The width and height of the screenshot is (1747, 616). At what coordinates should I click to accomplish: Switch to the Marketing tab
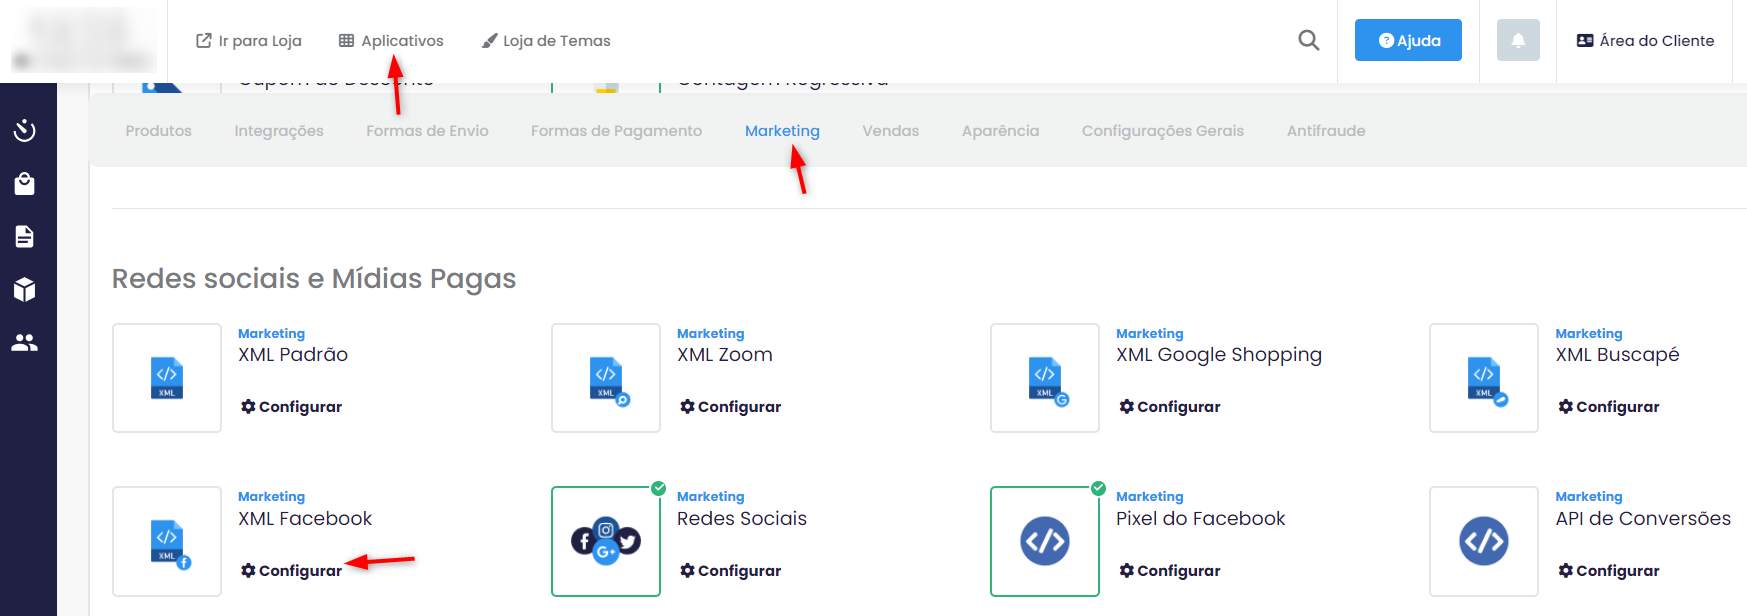click(782, 131)
